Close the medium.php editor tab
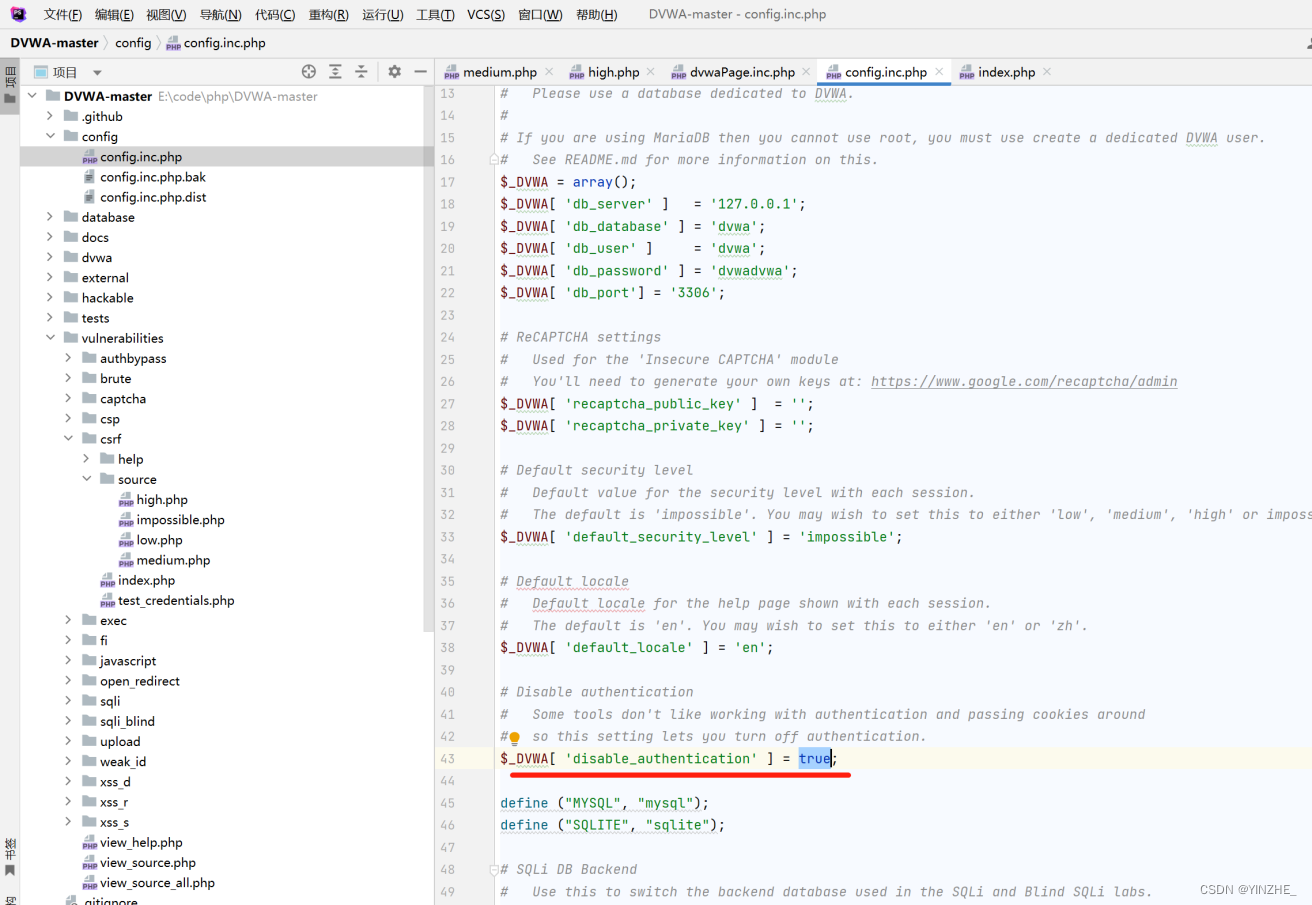This screenshot has width=1312, height=905. click(x=550, y=72)
